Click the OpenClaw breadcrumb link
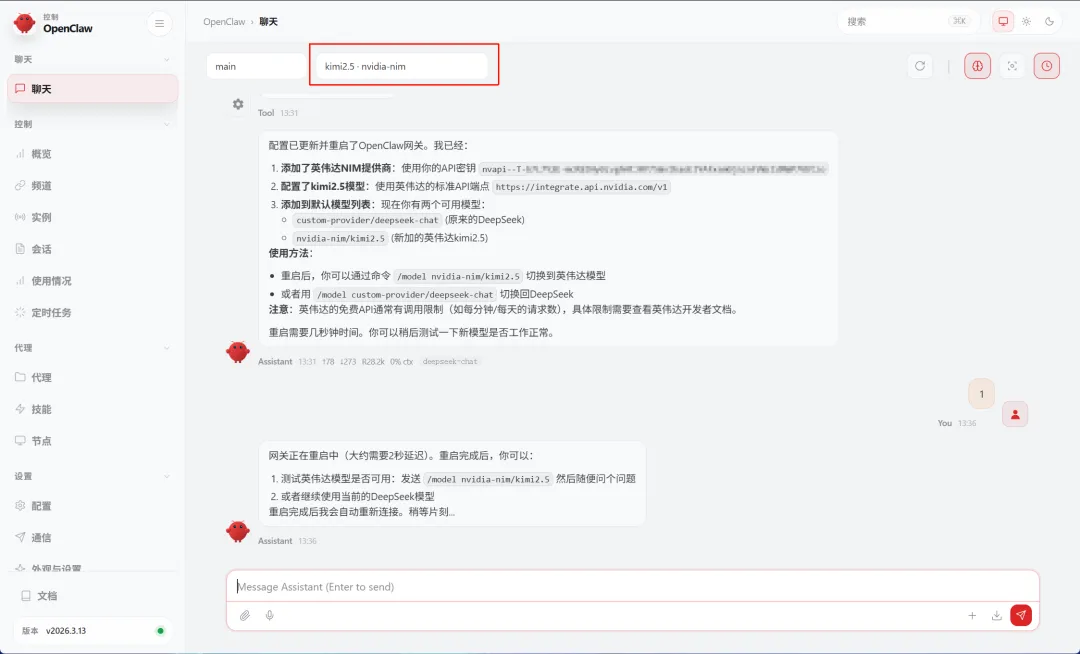Viewport: 1080px width, 654px height. point(224,22)
